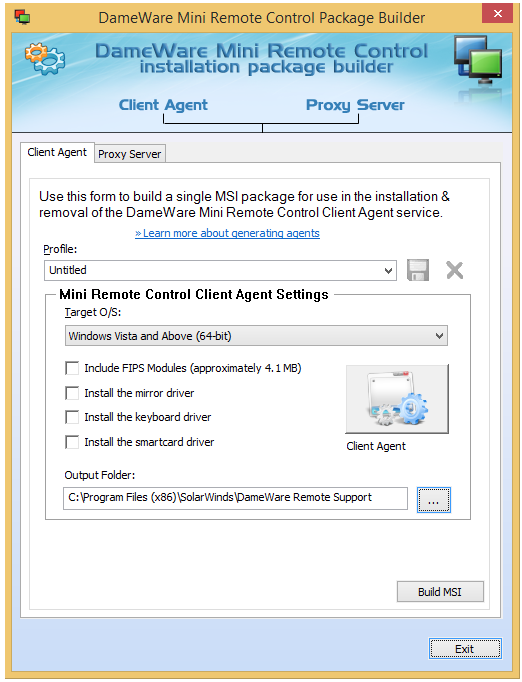Click the Client Agent banner heading
Image resolution: width=522 pixels, height=682 pixels.
point(163,105)
